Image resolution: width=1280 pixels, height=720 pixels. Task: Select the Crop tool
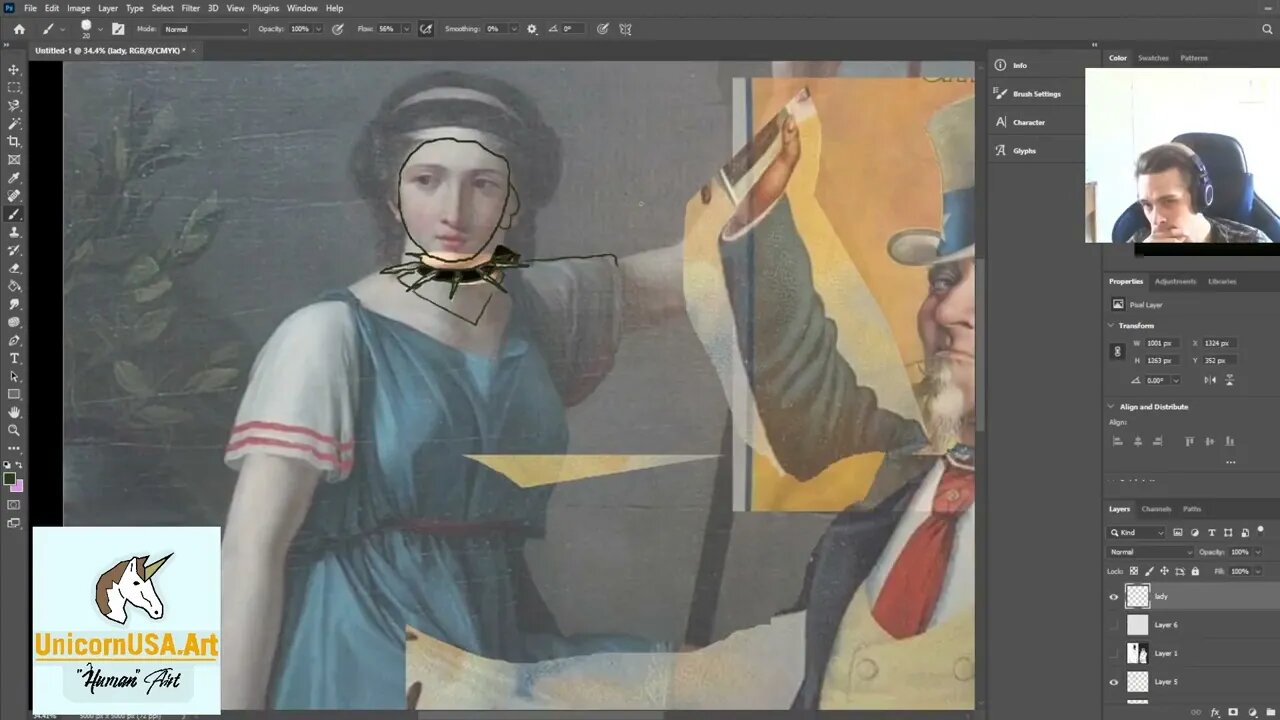[x=14, y=141]
